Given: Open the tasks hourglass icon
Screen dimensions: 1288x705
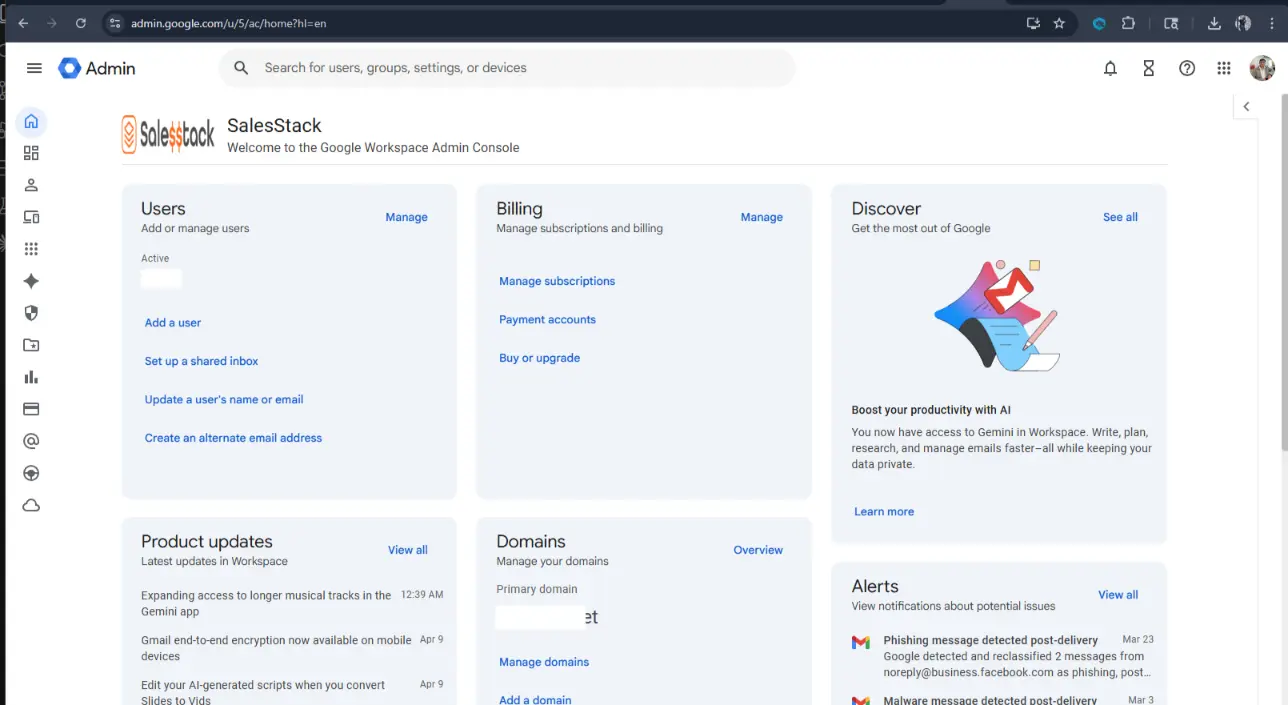Looking at the screenshot, I should pos(1148,68).
